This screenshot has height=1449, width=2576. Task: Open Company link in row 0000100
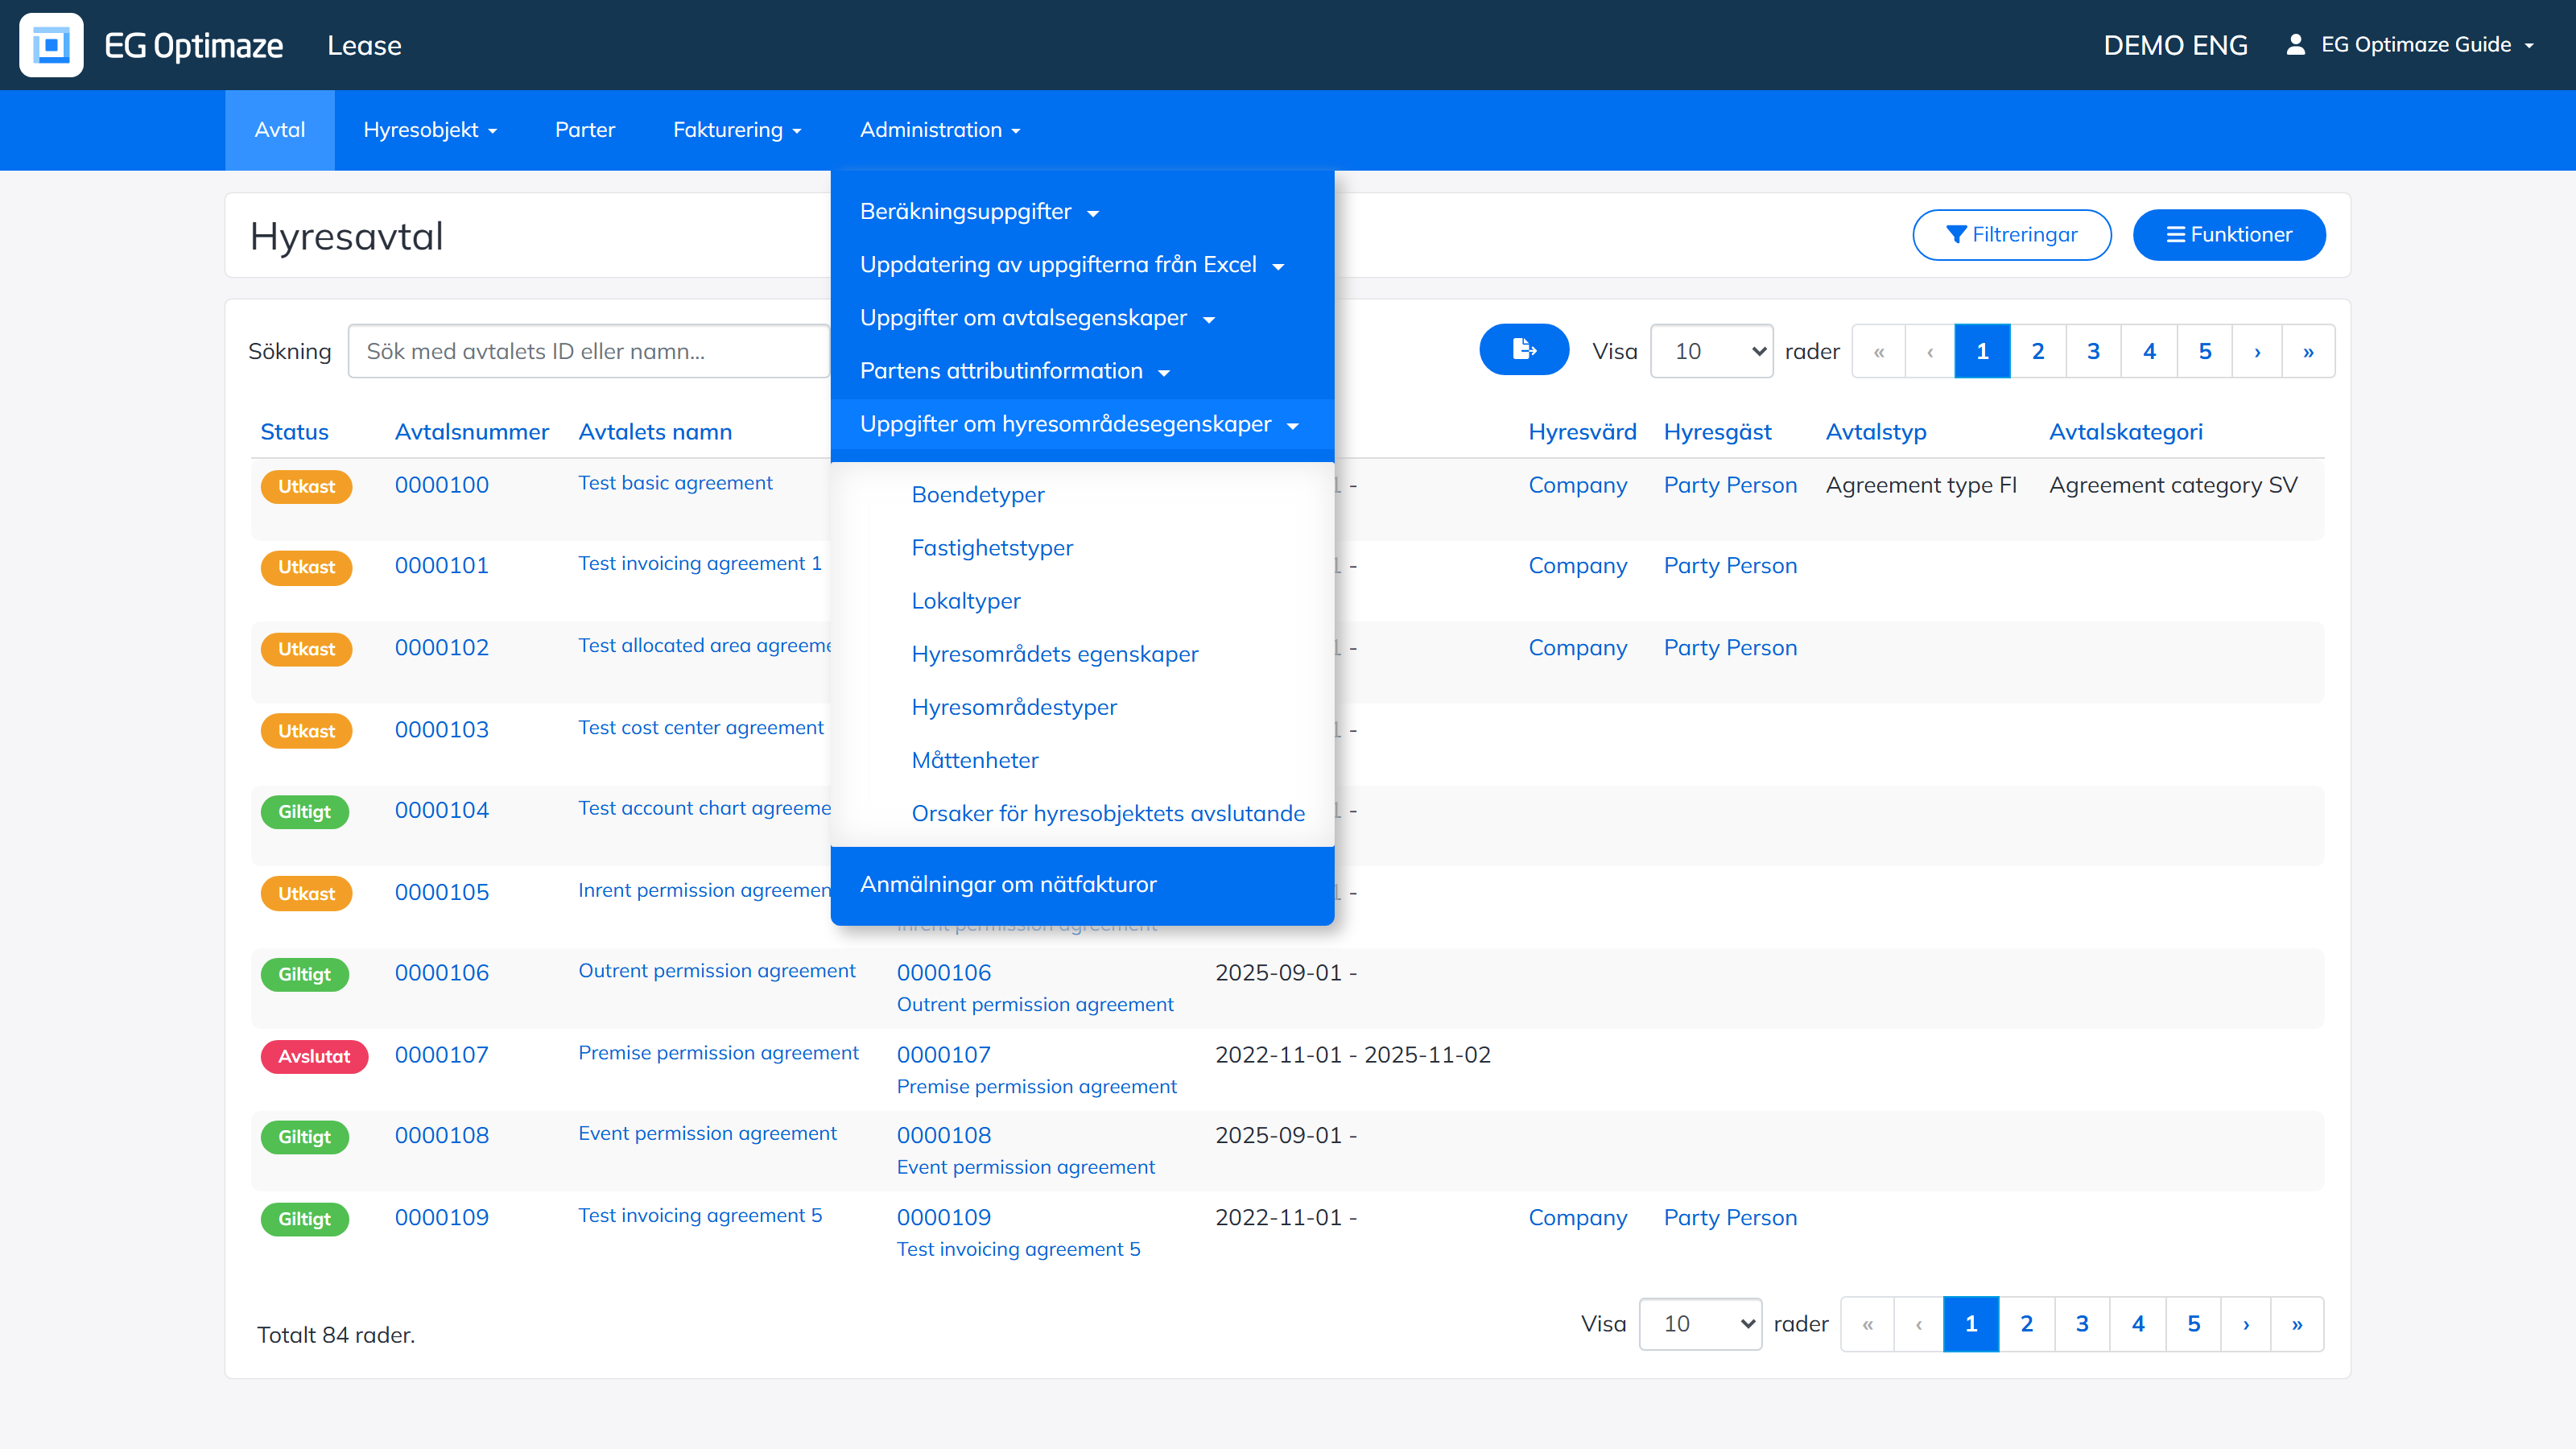[x=1578, y=485]
